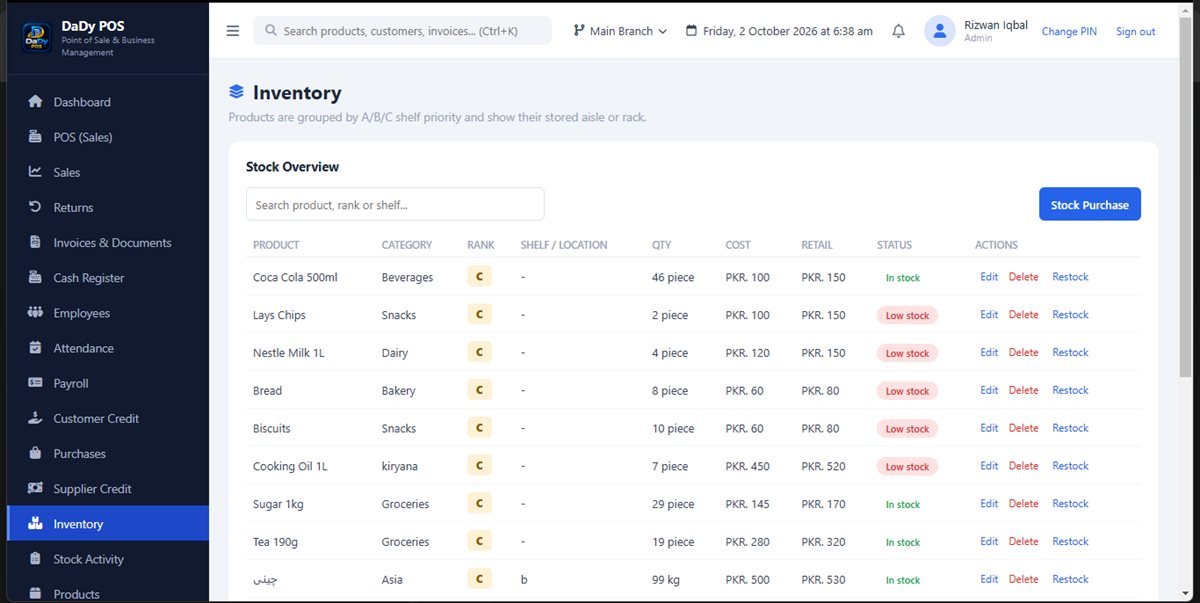Restock Cooking Oil 1L

click(x=1070, y=466)
